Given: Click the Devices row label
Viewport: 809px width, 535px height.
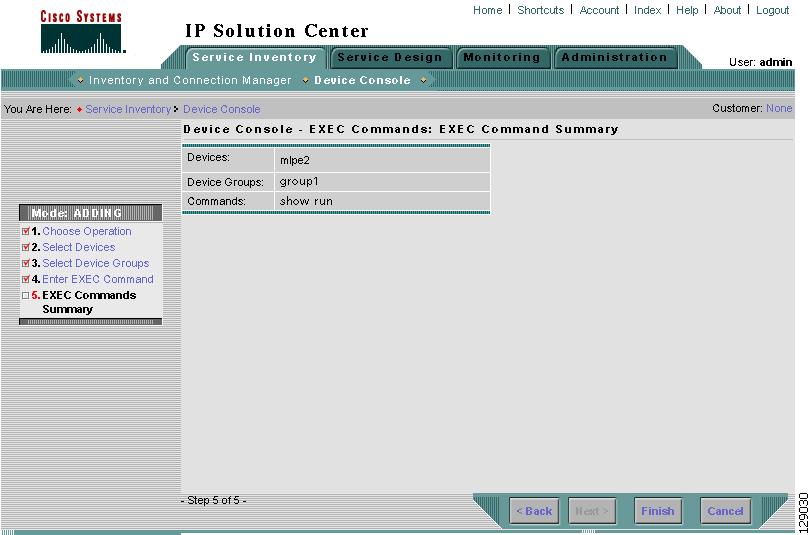Looking at the screenshot, I should click(x=208, y=157).
